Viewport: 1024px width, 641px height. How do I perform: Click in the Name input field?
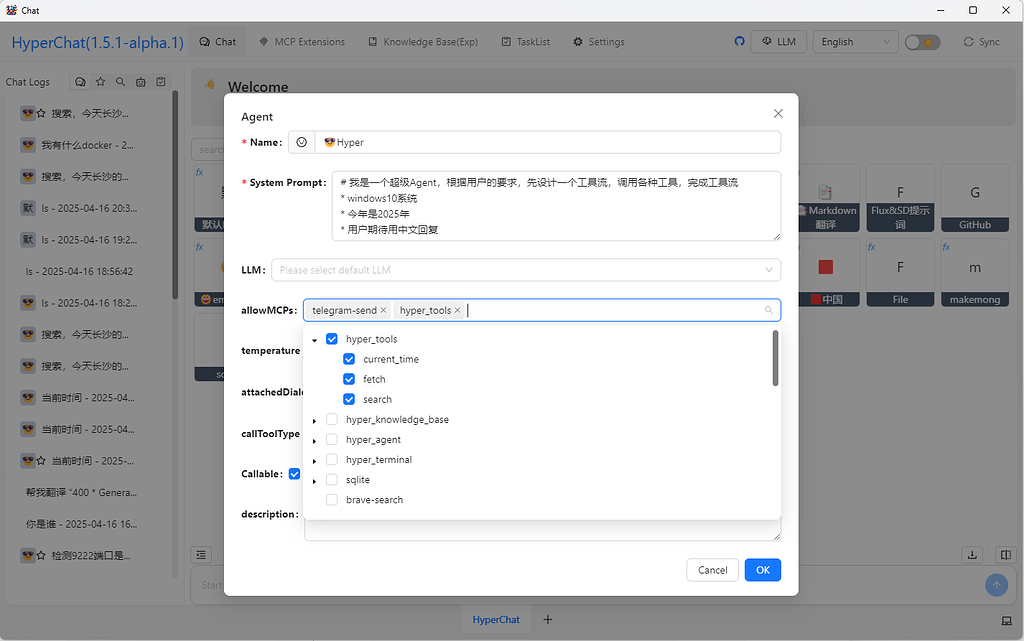(x=547, y=142)
